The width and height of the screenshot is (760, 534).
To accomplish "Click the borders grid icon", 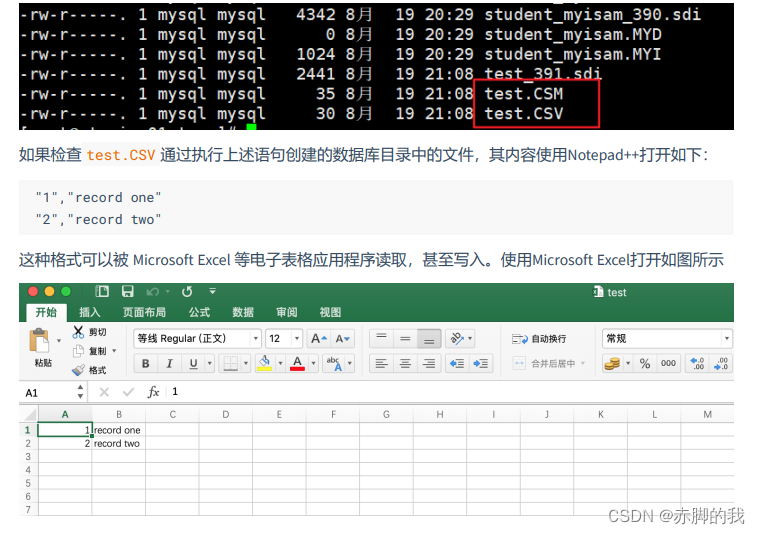I will 230,363.
